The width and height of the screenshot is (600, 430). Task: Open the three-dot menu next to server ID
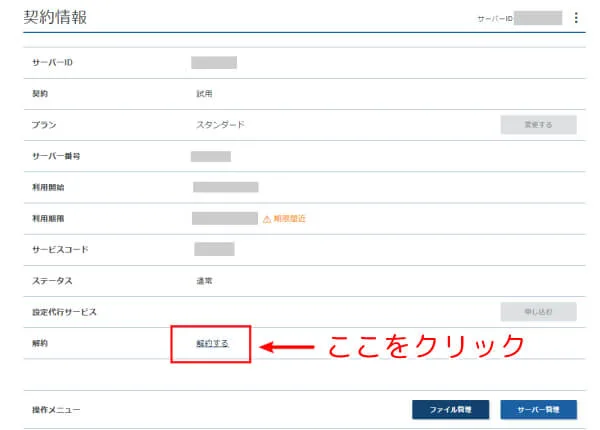[x=576, y=18]
